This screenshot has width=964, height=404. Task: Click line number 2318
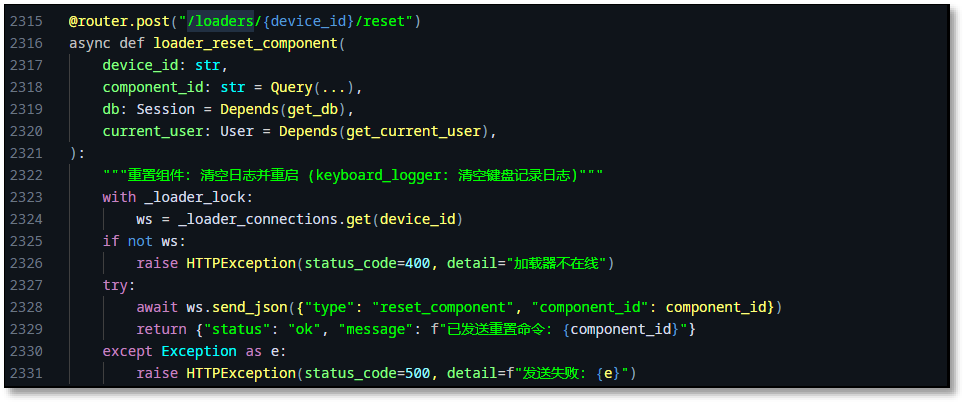26,87
